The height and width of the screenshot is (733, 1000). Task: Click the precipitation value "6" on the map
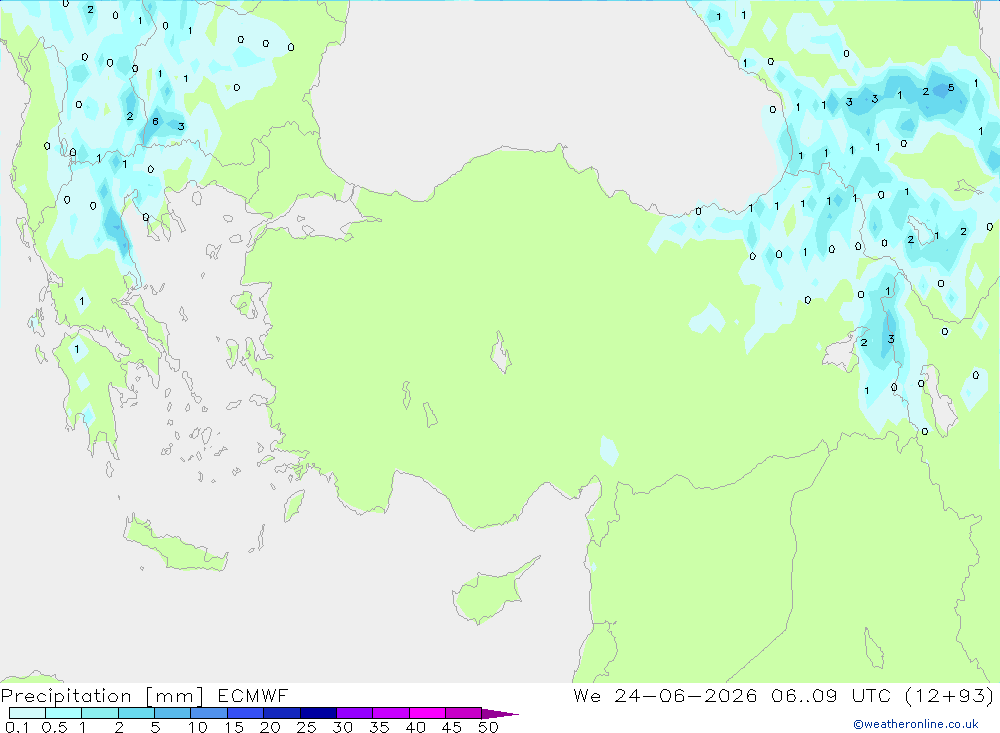click(155, 121)
